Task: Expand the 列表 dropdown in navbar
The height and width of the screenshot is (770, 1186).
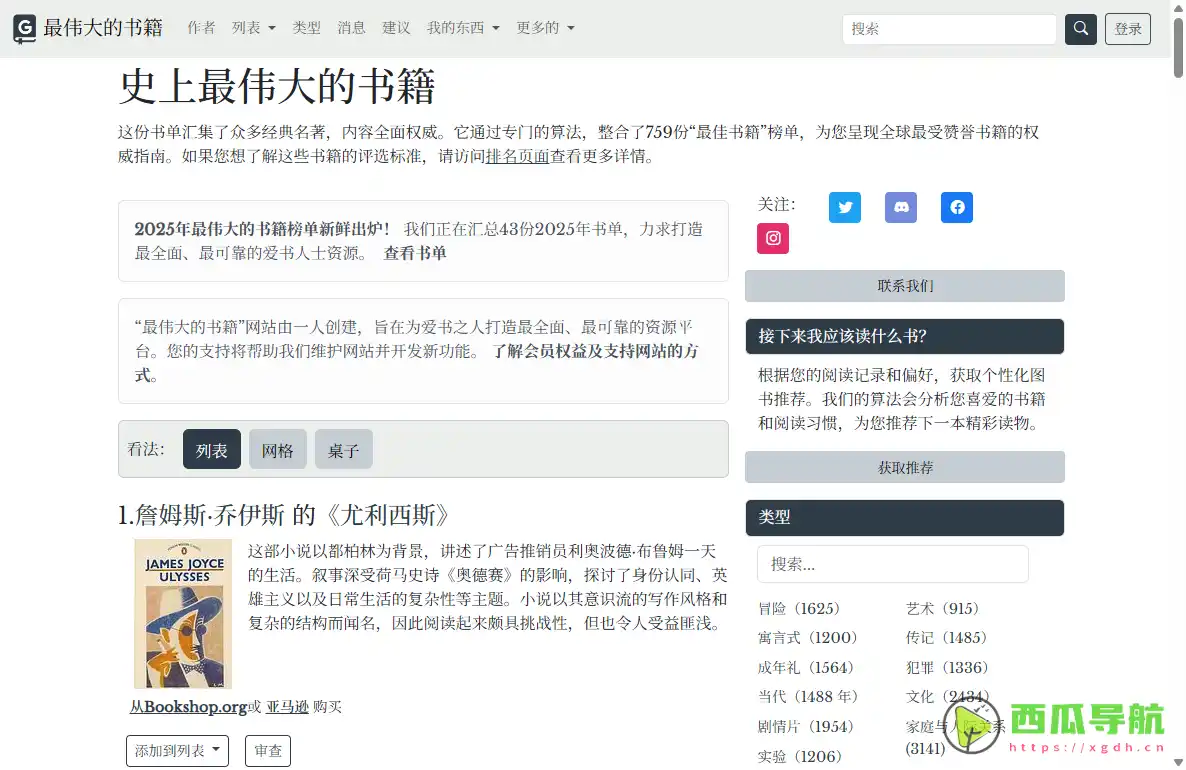Action: click(x=253, y=28)
